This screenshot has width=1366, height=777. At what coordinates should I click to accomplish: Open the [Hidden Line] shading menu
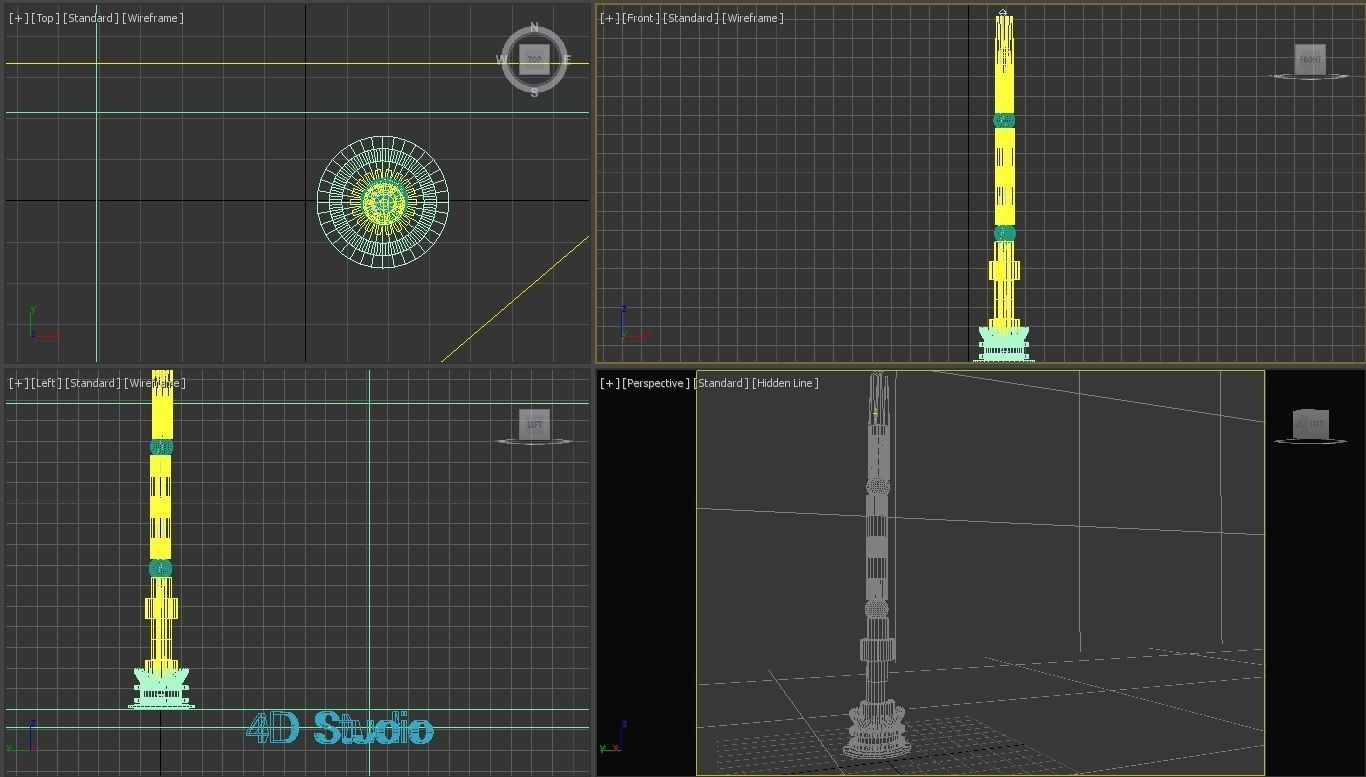[786, 383]
